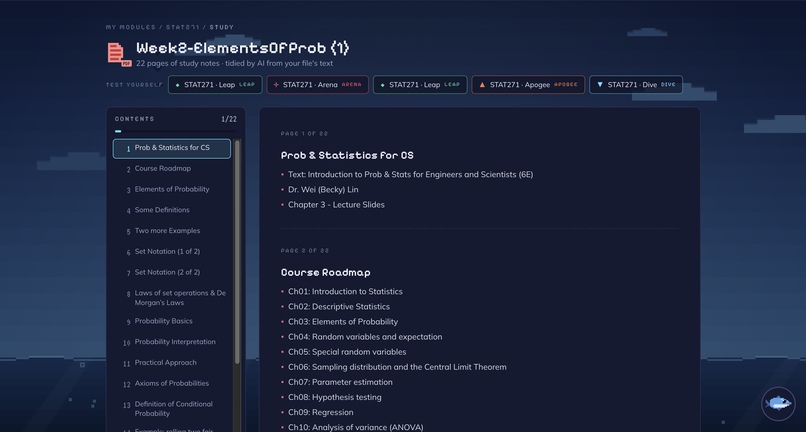Click the 'Dr. Wei (Becky) Lin' bullet
This screenshot has width=806, height=432.
click(323, 190)
